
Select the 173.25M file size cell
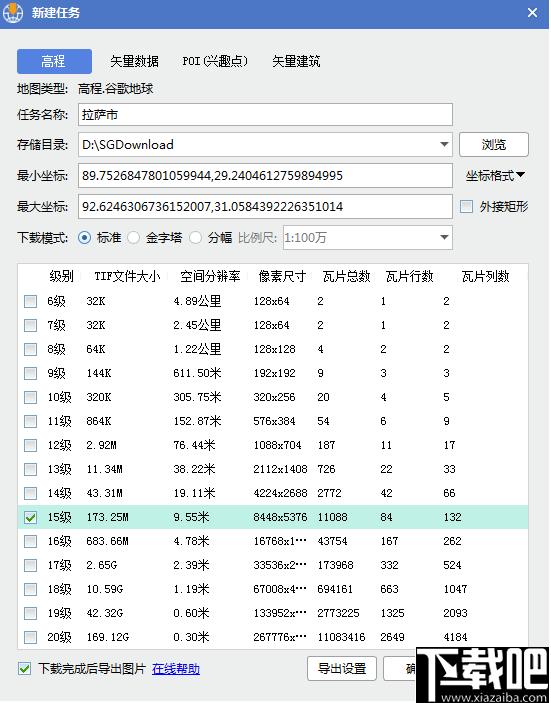tap(108, 517)
